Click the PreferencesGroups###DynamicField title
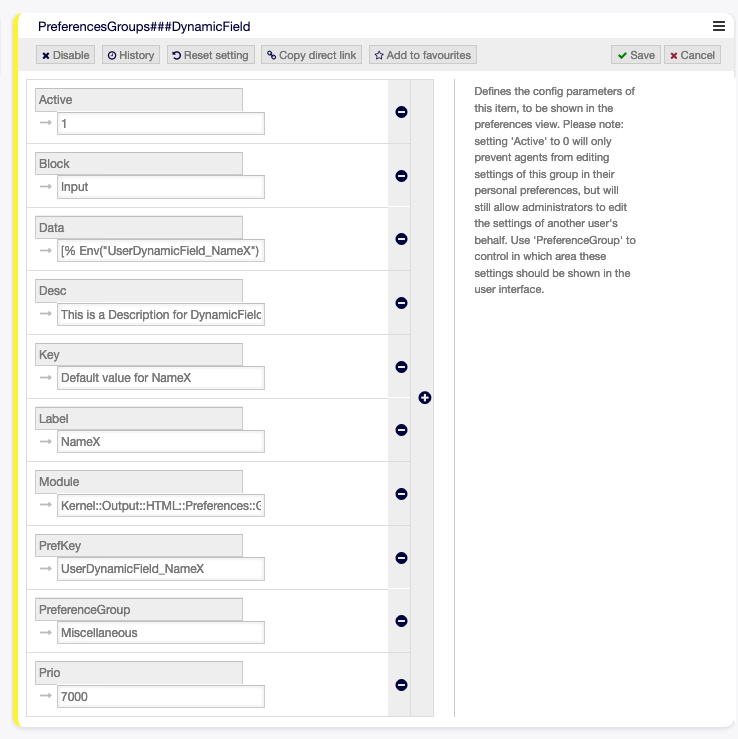Screen dimensions: 738x739 [x=144, y=26]
